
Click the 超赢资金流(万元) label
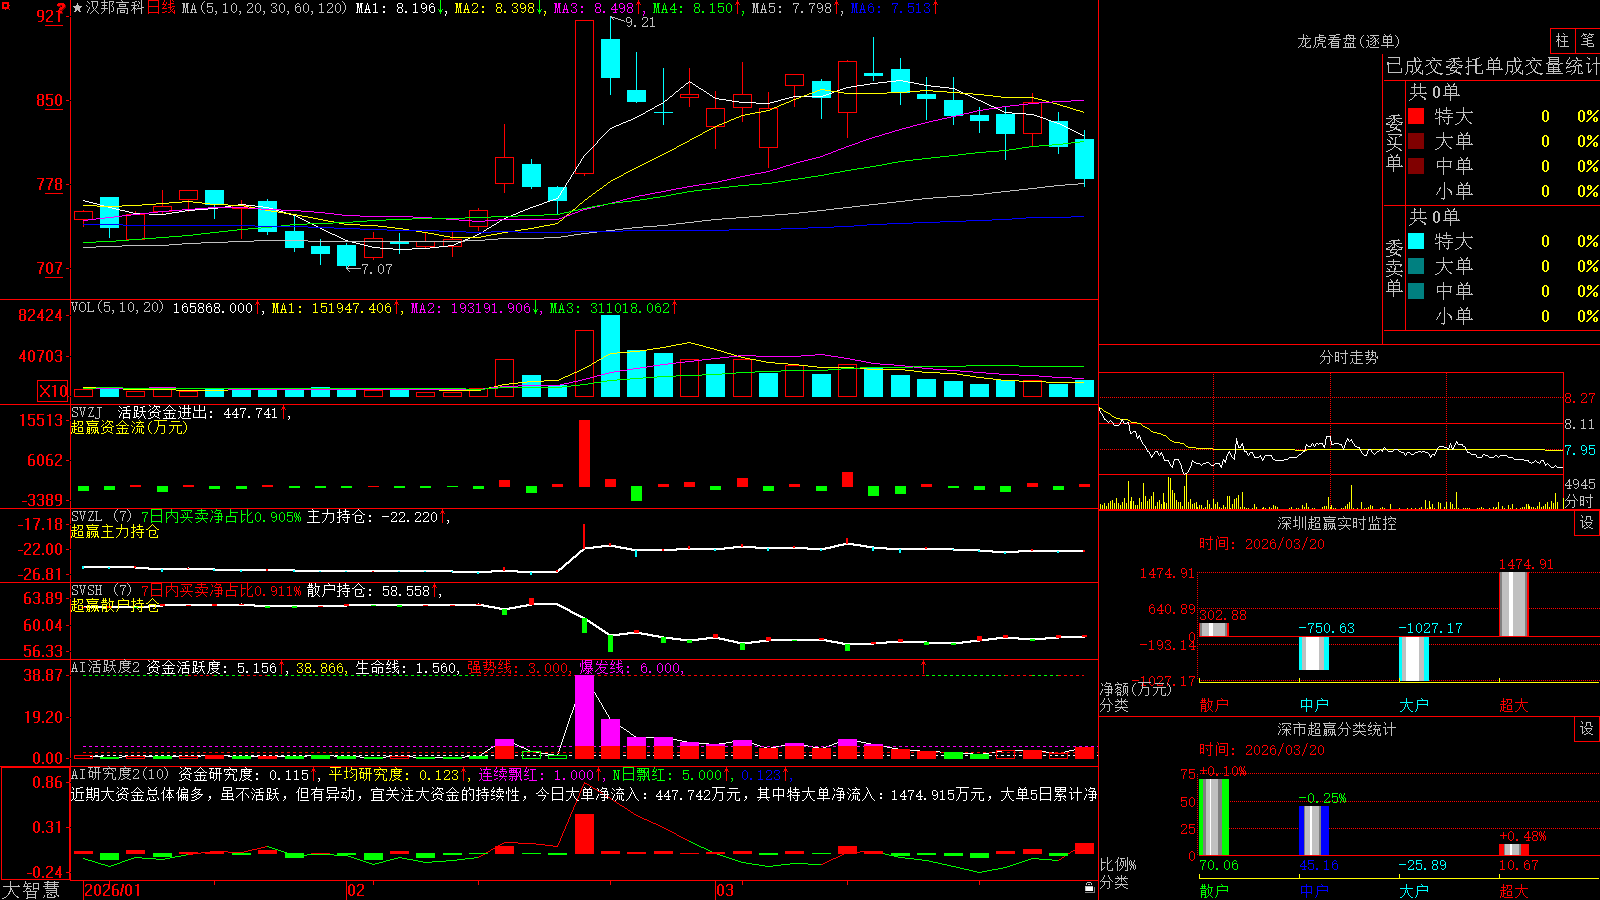(129, 427)
